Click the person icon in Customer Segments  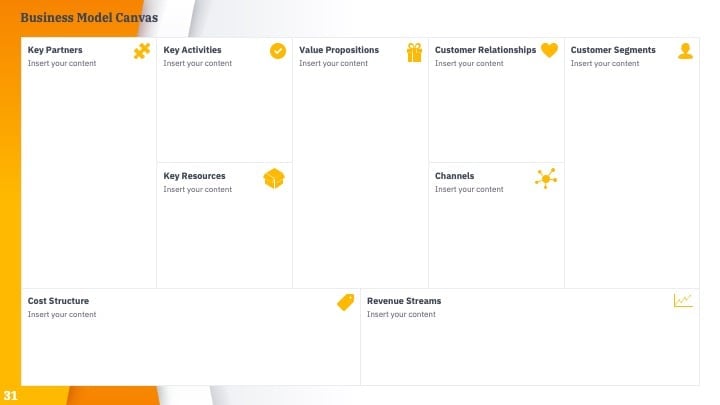coord(685,51)
